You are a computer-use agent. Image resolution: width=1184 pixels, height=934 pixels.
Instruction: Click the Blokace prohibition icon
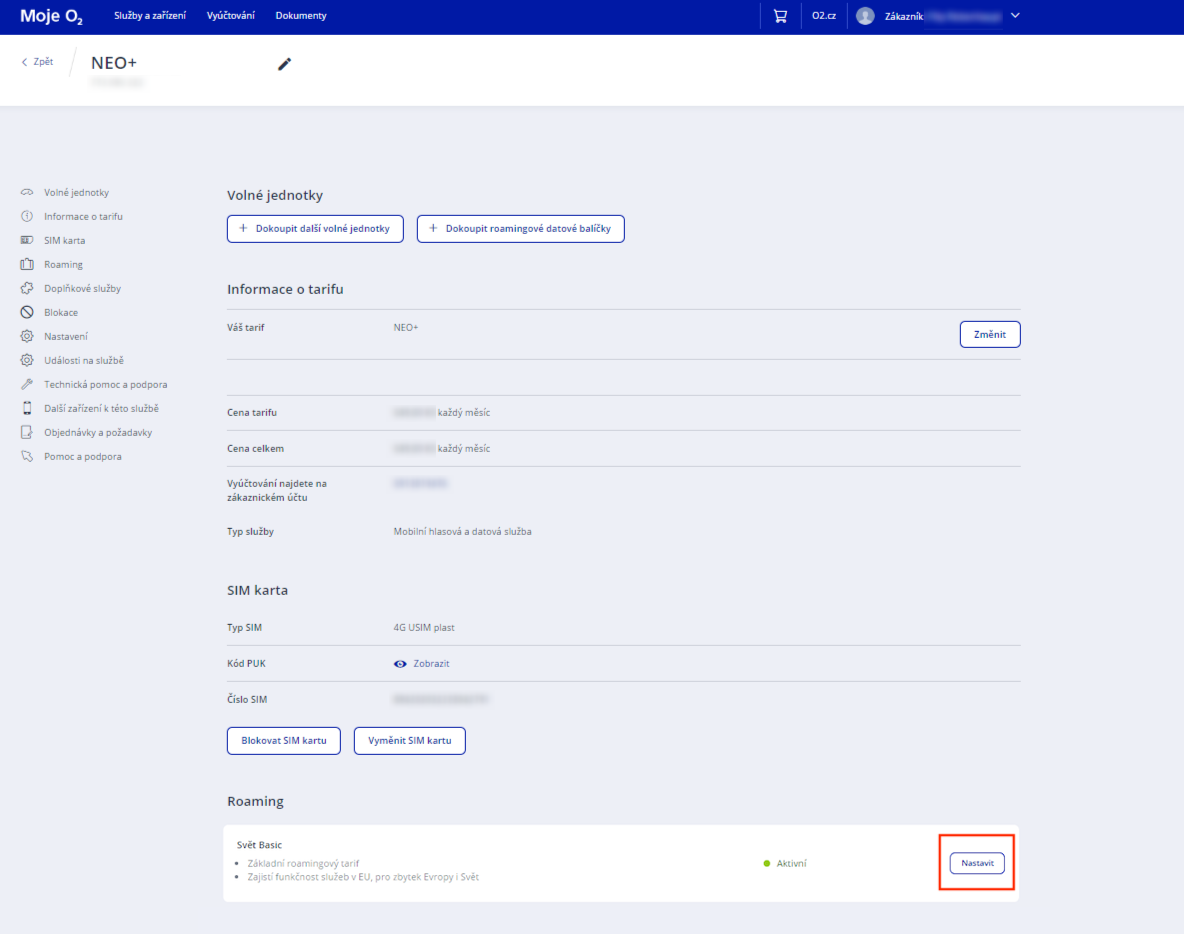click(x=27, y=312)
